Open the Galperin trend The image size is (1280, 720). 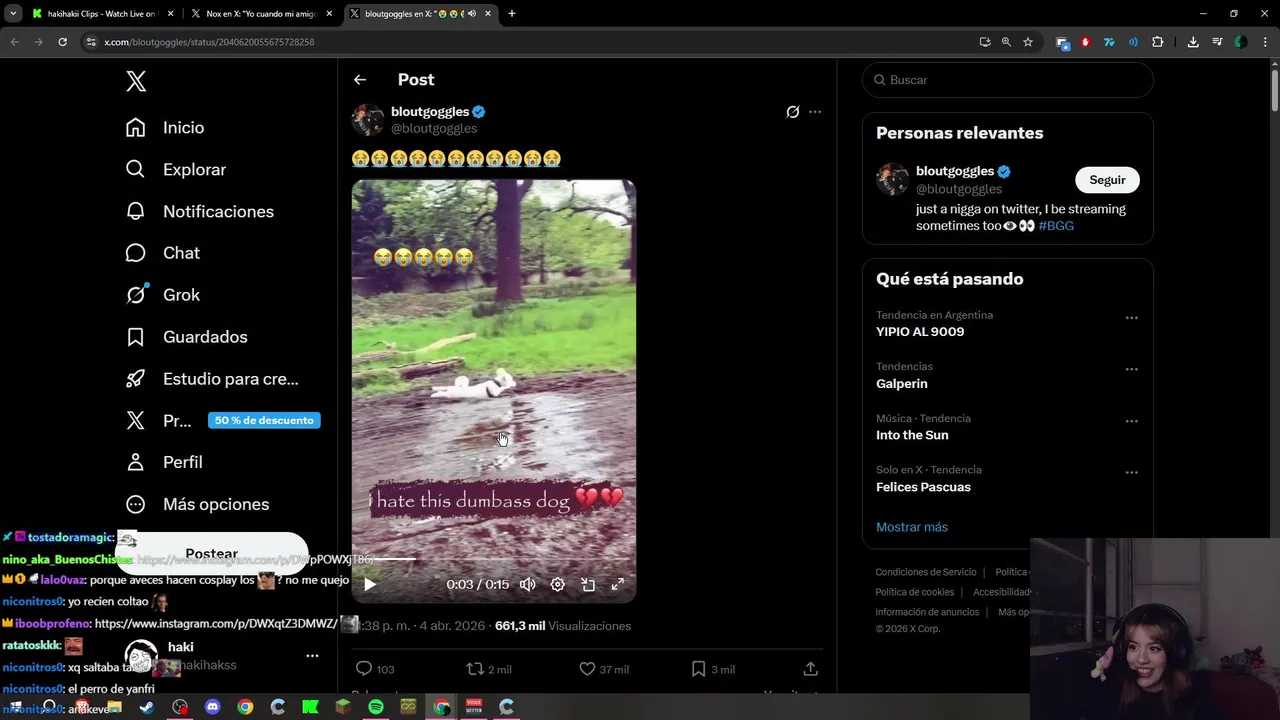pos(902,384)
